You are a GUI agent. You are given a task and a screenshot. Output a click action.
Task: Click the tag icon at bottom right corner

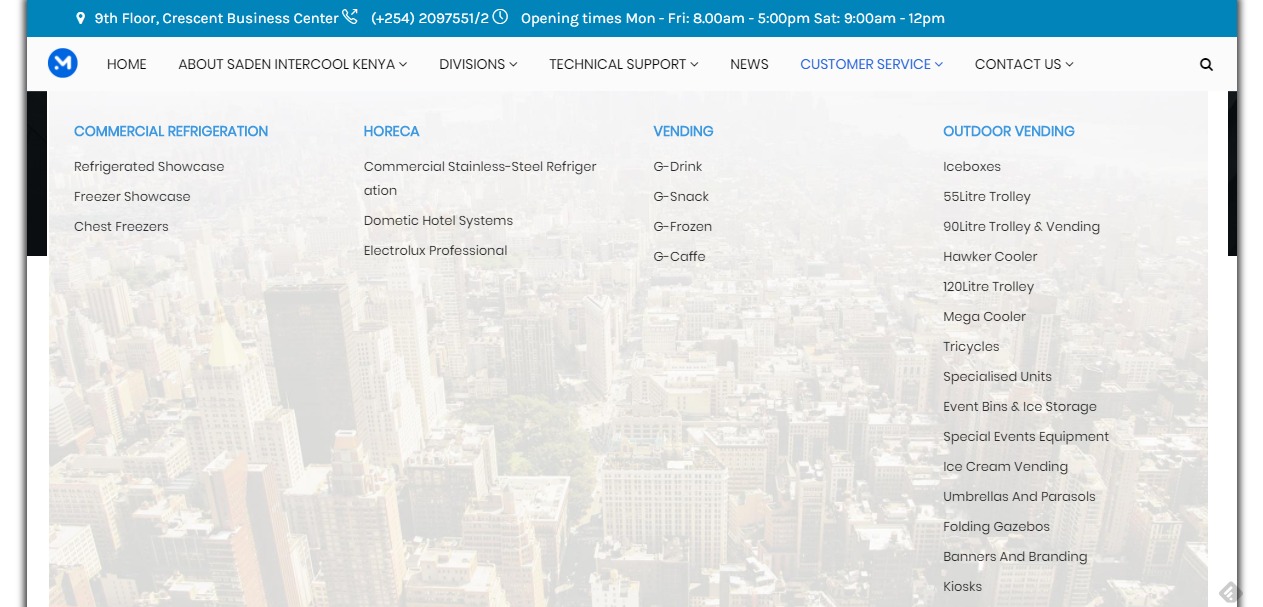pos(1229,593)
